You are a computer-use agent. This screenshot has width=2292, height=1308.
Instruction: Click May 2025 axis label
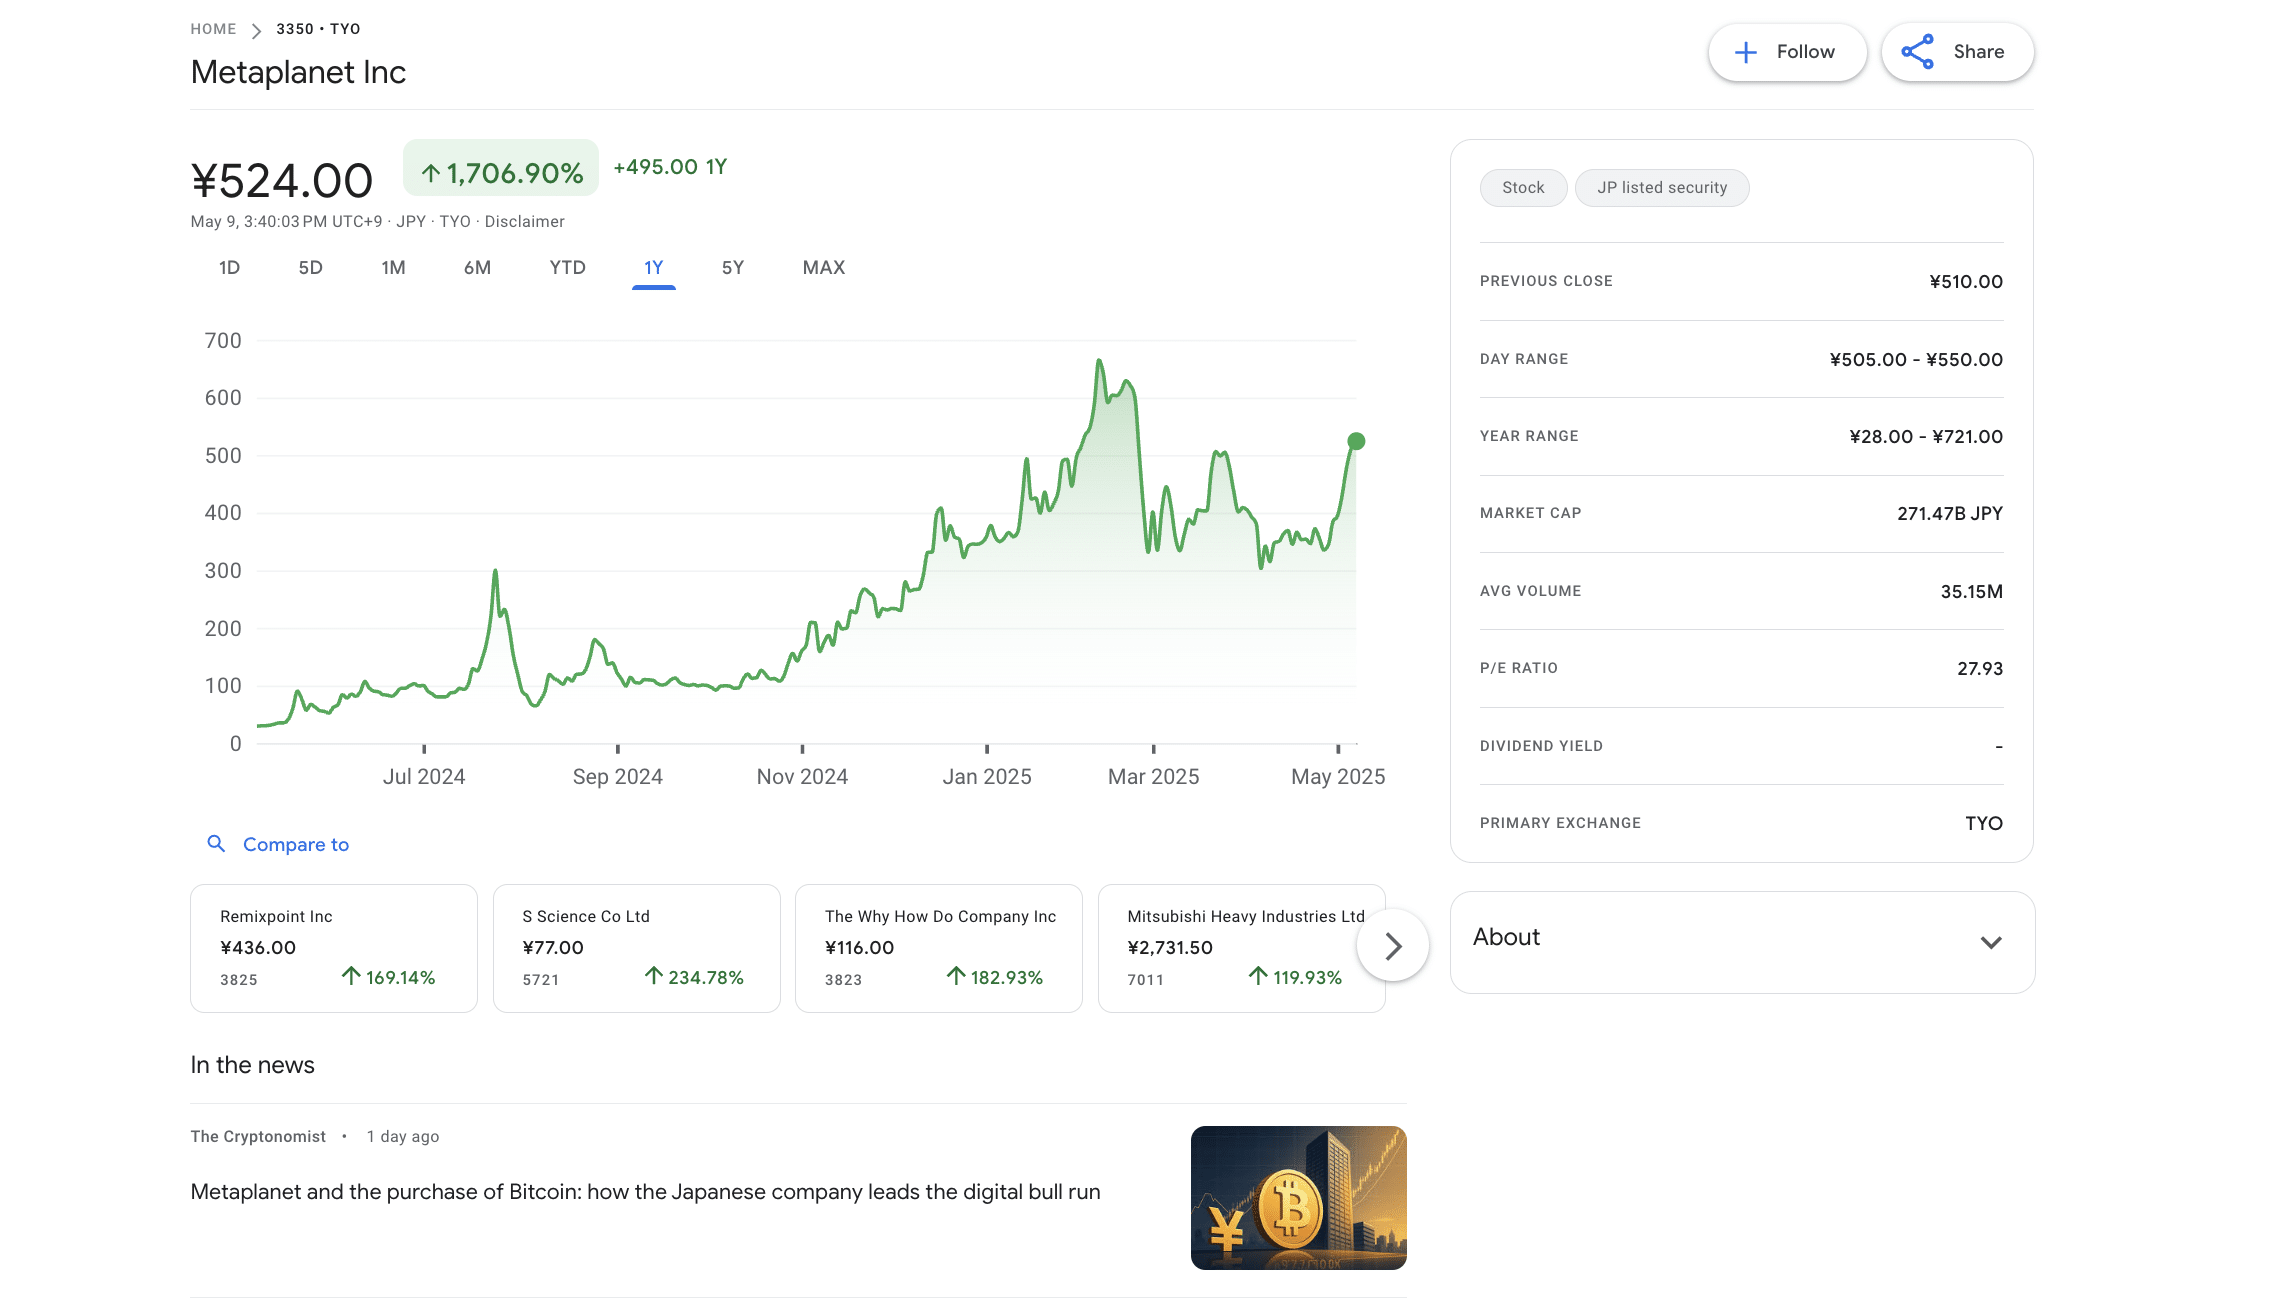(1338, 777)
